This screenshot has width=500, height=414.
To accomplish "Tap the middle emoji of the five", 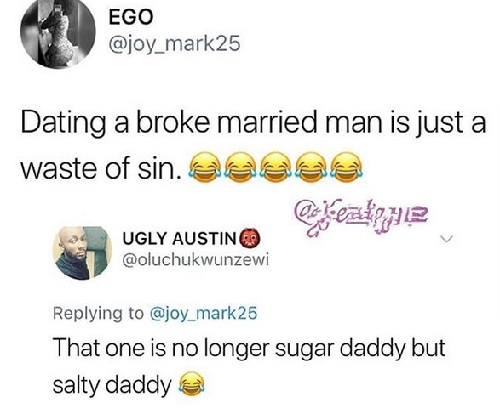I will (x=276, y=167).
